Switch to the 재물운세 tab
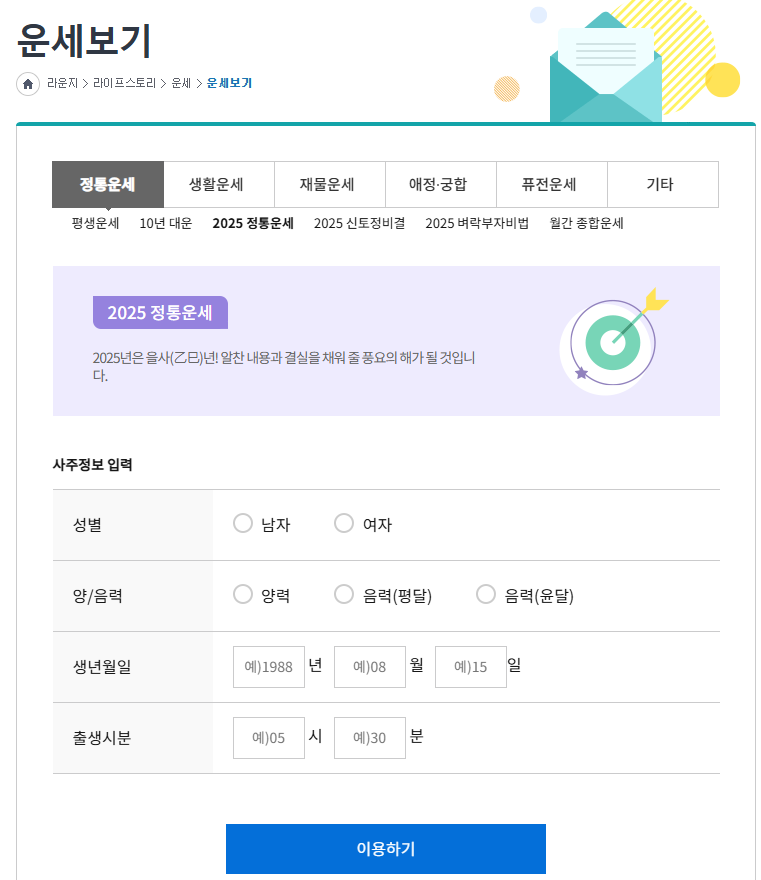Screen dimensions: 761x880 coord(330,184)
